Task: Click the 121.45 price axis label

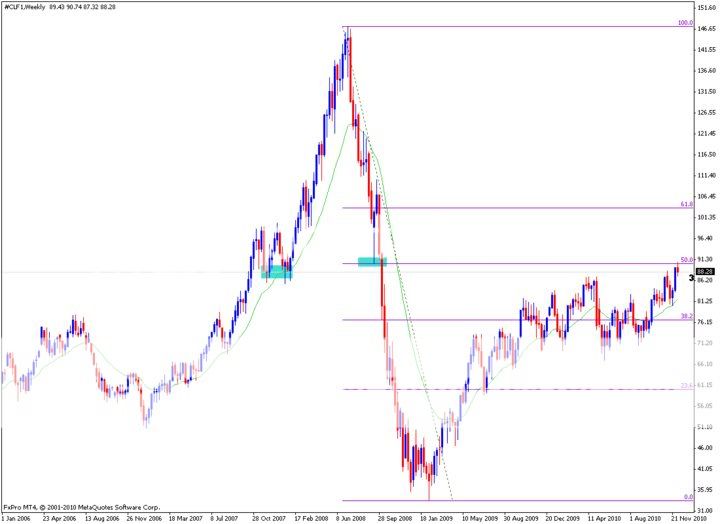Action: 706,134
